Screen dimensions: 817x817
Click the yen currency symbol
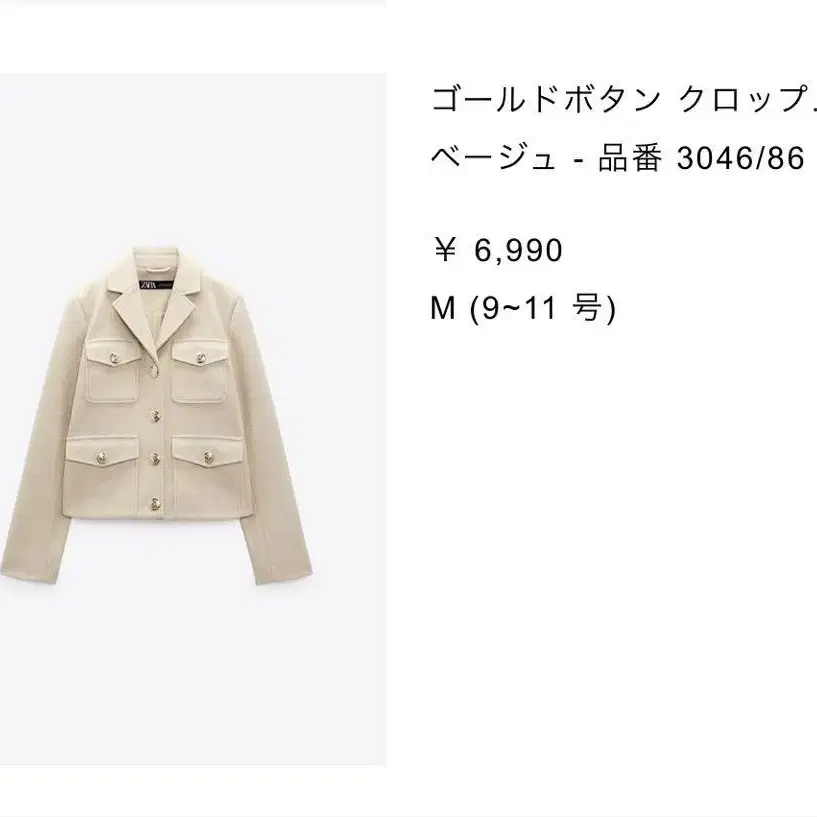(445, 249)
